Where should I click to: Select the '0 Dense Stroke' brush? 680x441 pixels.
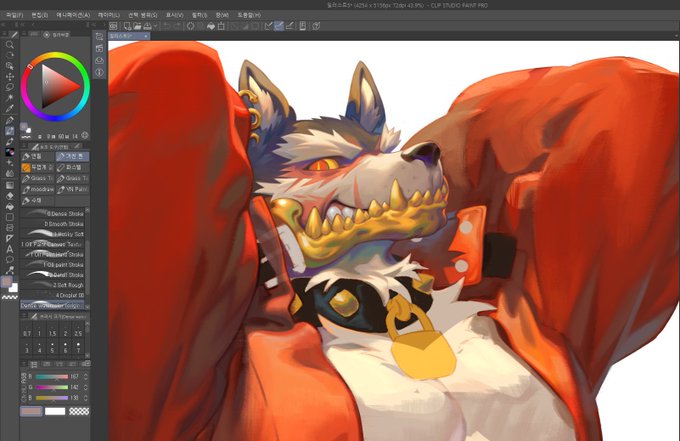pos(52,213)
